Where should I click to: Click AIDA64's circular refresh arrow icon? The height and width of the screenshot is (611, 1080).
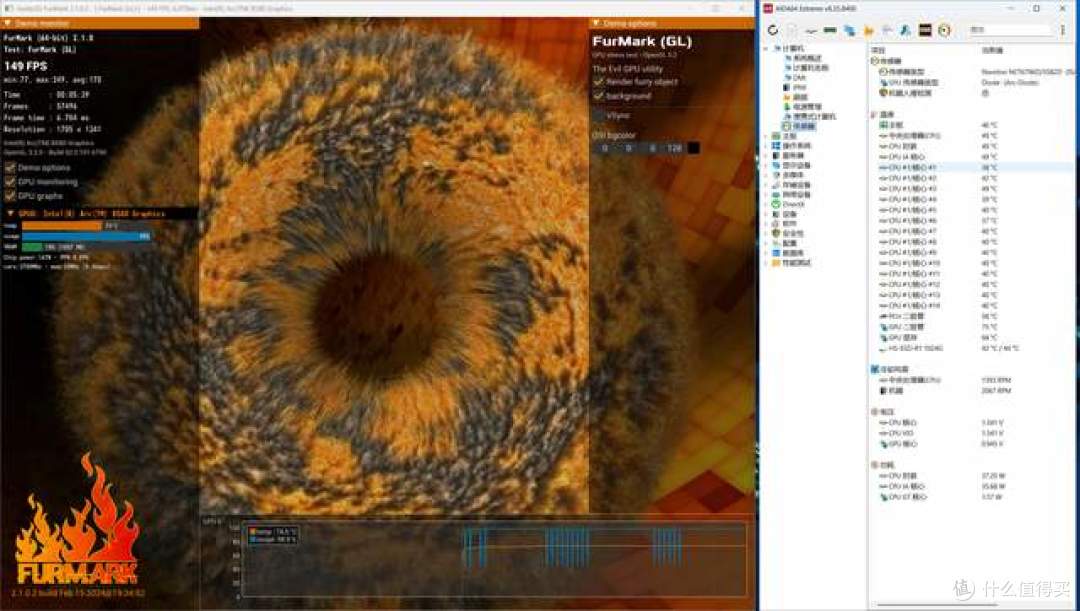pyautogui.click(x=773, y=30)
